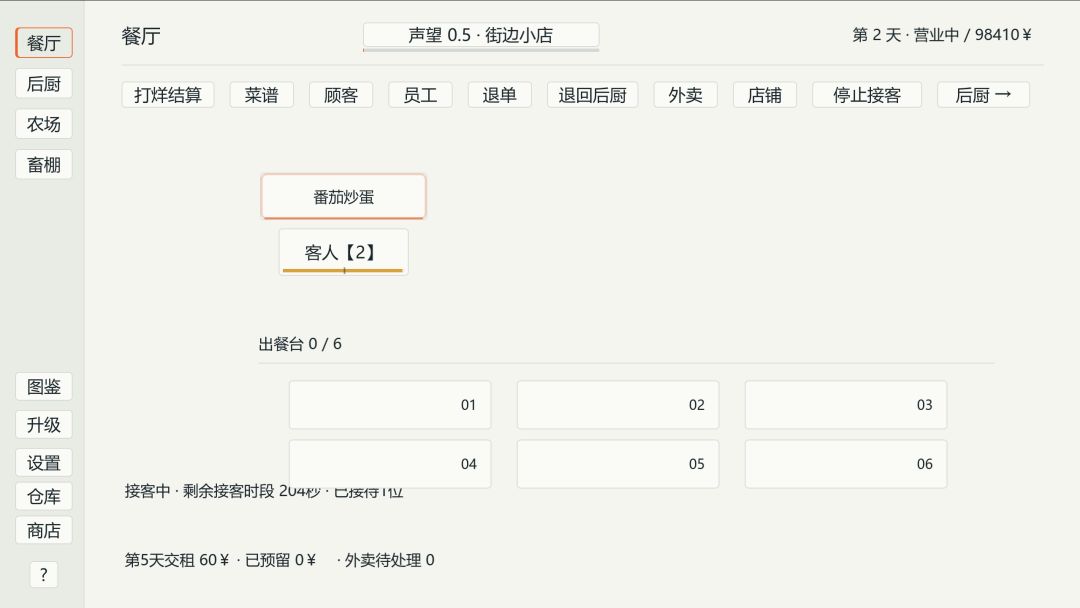Click the 第 2 天 · 营业中 / 98410¥ status

tap(942, 35)
